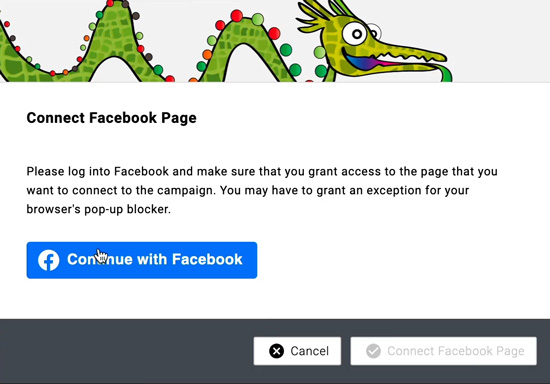This screenshot has height=384, width=550.
Task: Click the X icon inside Cancel button
Action: [x=276, y=351]
